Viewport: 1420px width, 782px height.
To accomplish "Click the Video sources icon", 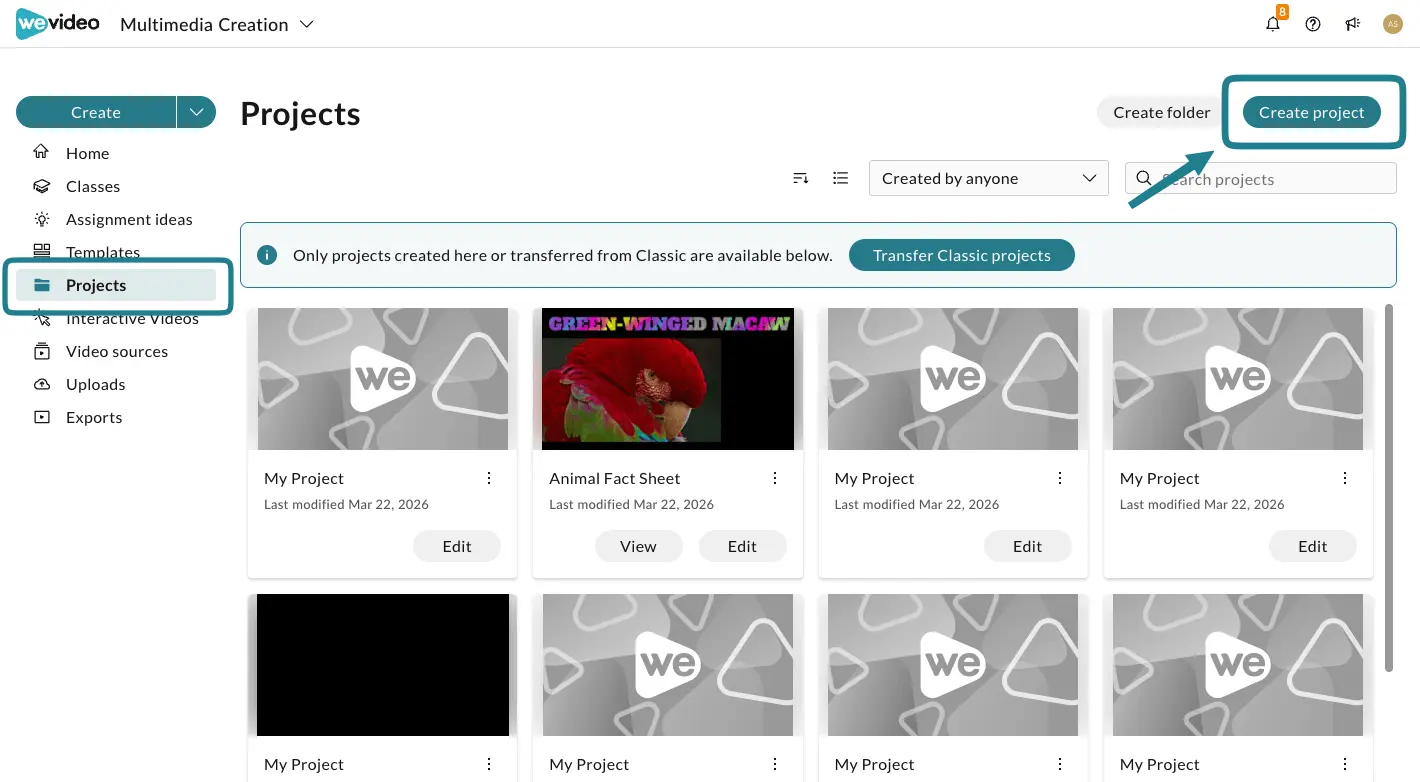I will 41,351.
